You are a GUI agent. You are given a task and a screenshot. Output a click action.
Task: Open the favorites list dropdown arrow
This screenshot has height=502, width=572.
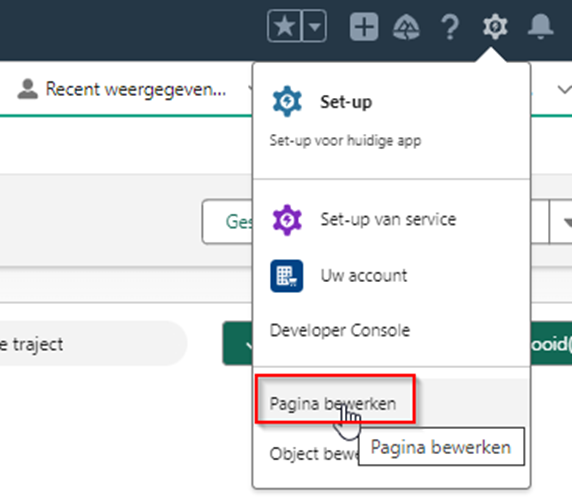click(x=314, y=26)
